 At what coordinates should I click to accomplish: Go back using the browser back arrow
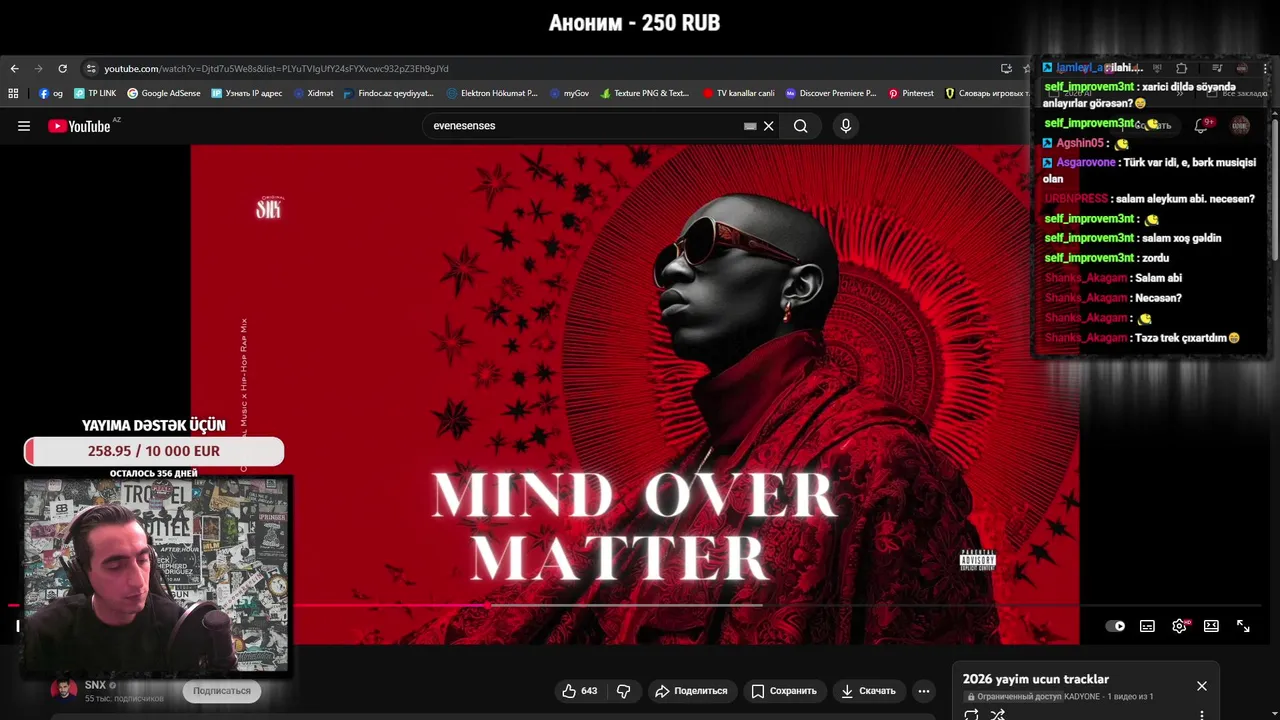(x=14, y=69)
